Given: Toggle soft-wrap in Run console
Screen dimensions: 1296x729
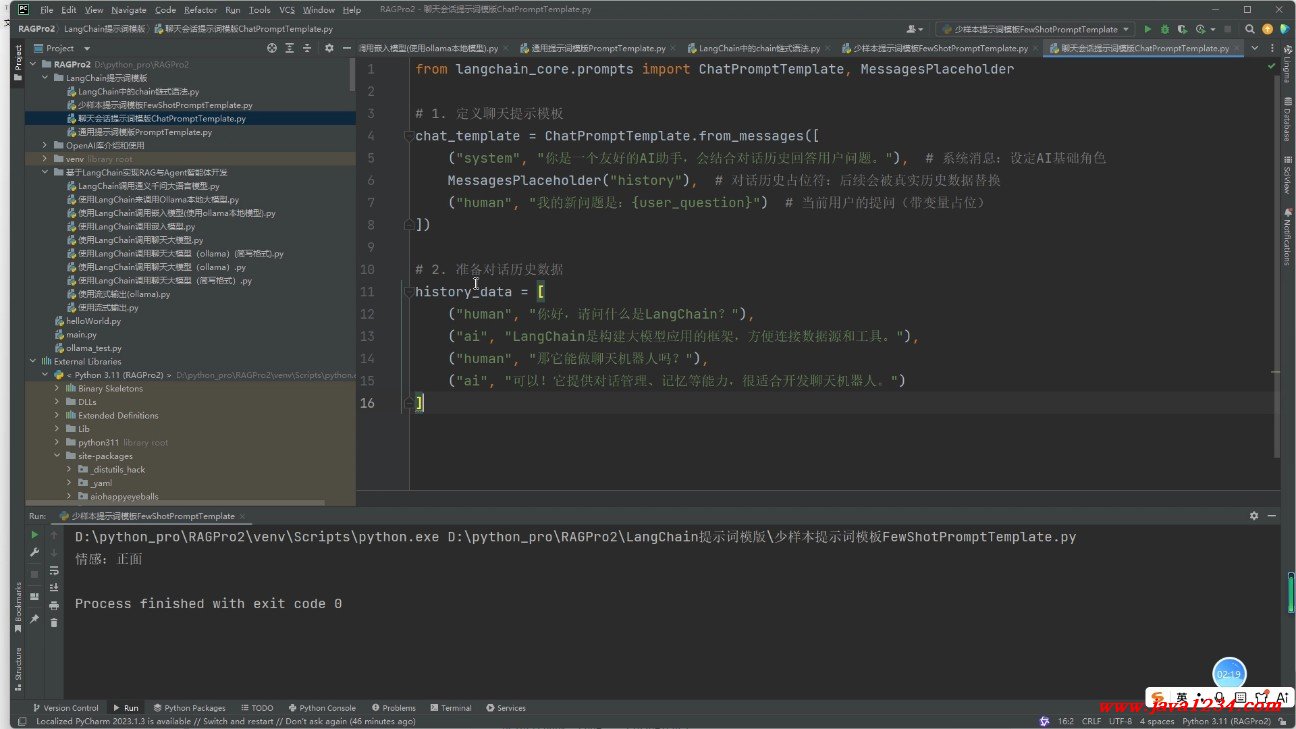Looking at the screenshot, I should click(54, 570).
